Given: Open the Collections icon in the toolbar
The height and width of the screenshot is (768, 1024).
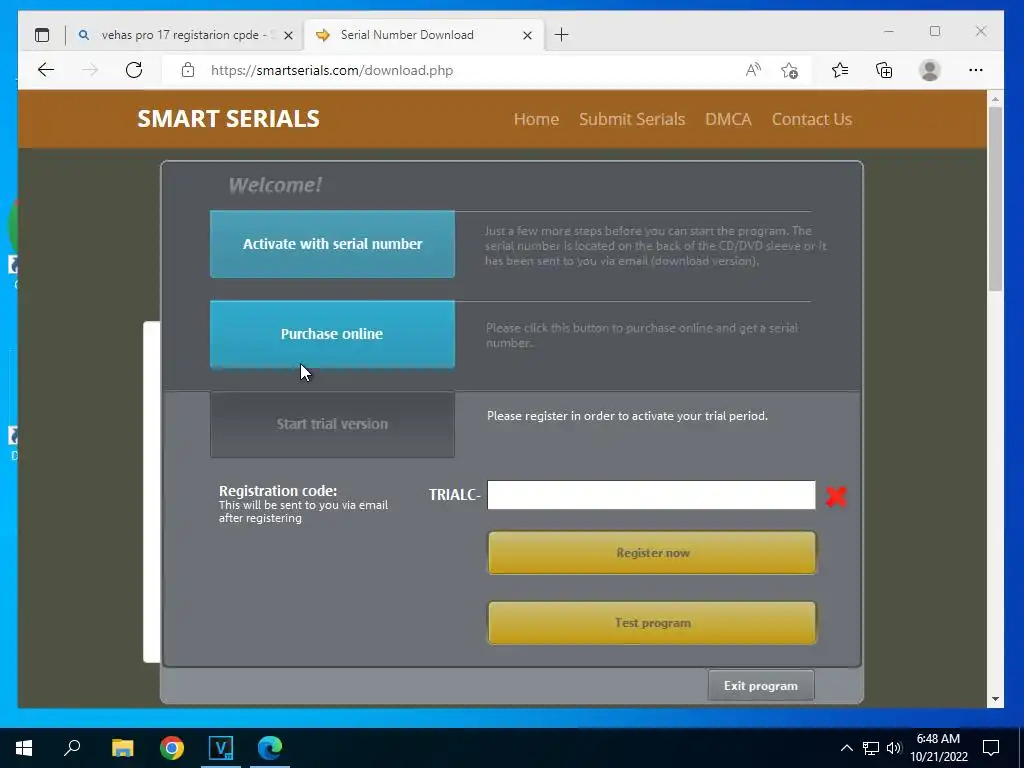Looking at the screenshot, I should [884, 70].
